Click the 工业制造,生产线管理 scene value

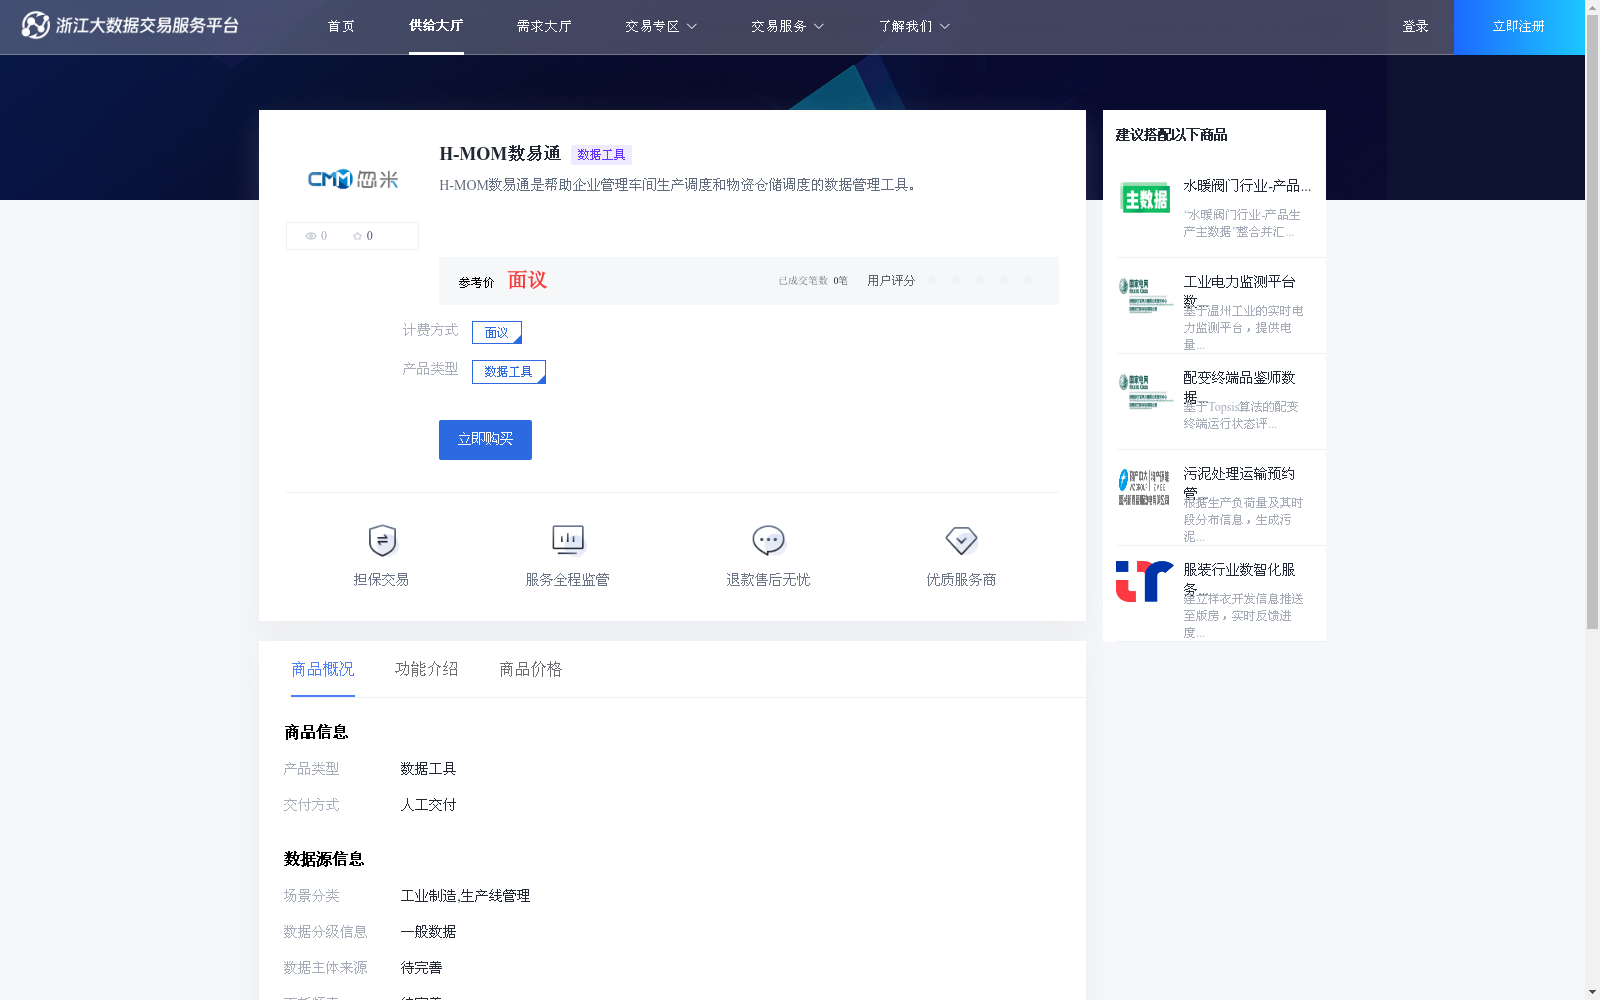point(465,896)
